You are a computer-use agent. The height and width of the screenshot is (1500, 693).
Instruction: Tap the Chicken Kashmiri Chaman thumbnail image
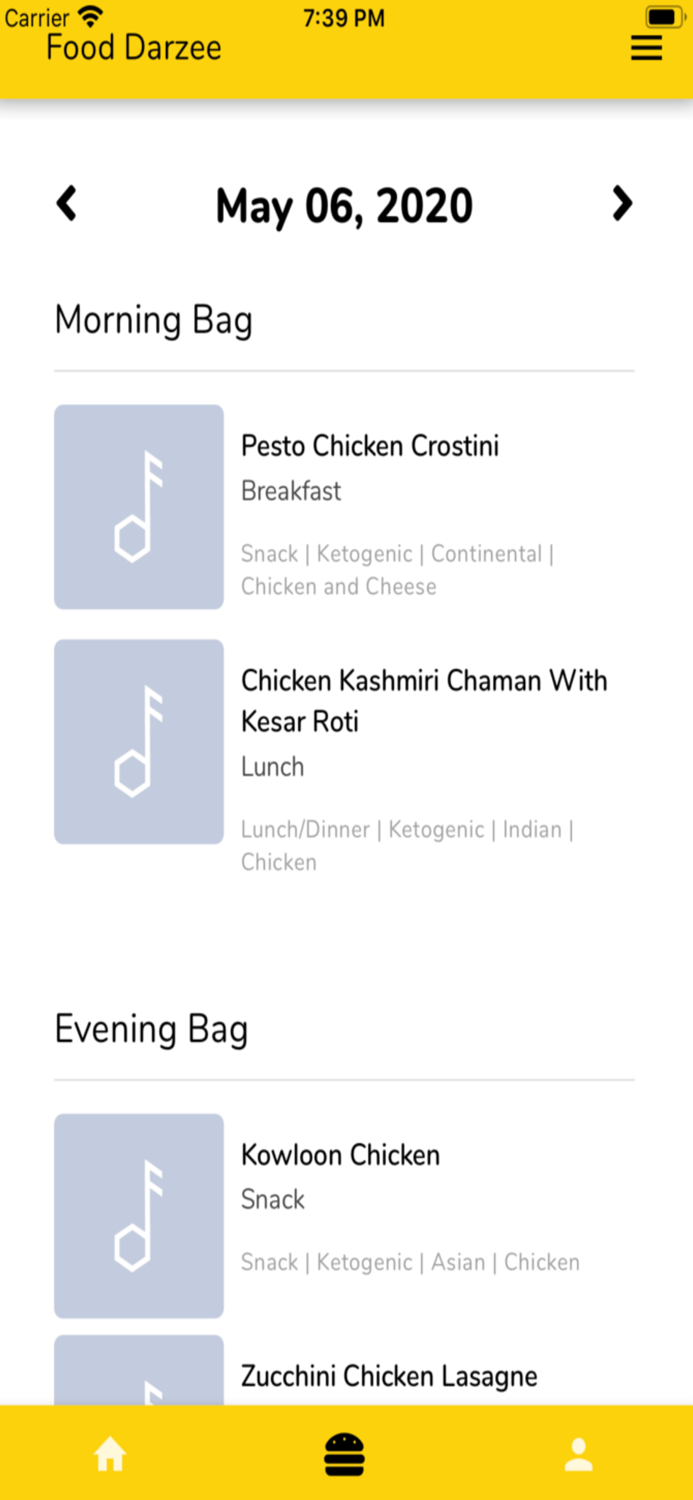click(x=138, y=741)
